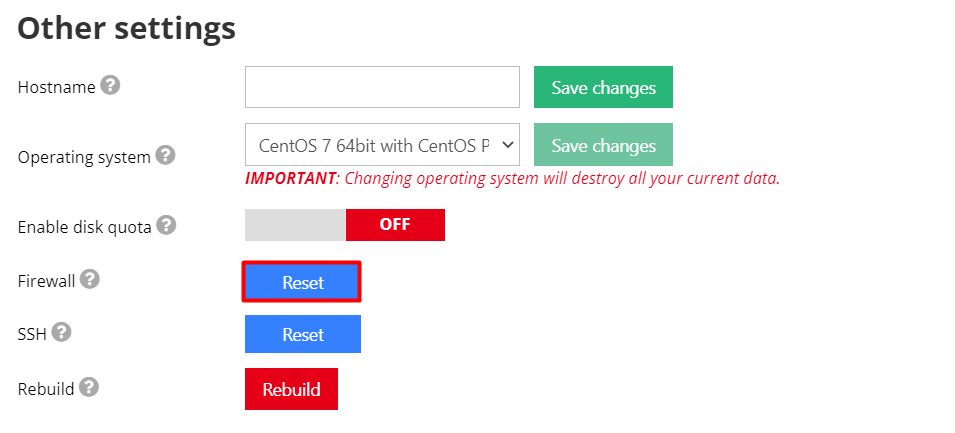Save changes for the Hostname
Image resolution: width=955 pixels, height=433 pixels.
[603, 87]
